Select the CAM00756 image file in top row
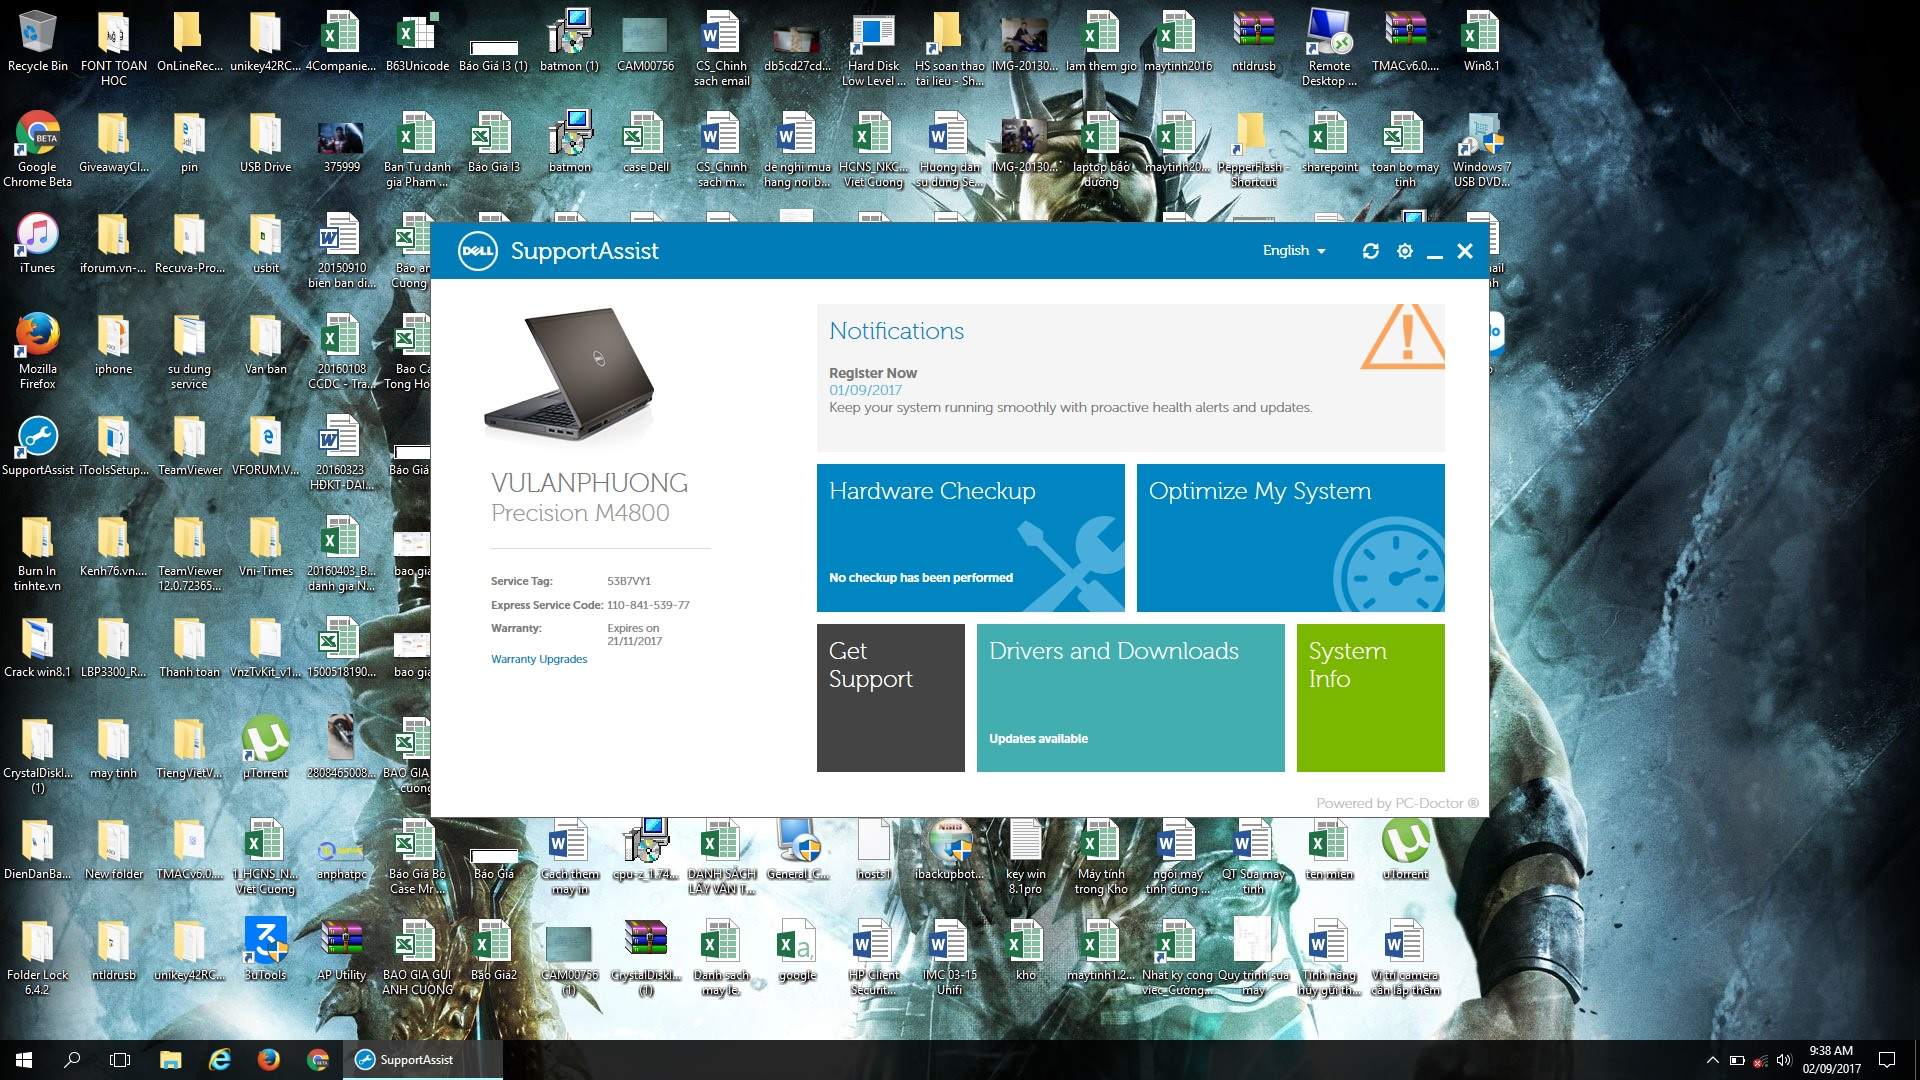This screenshot has height=1080, width=1920. click(645, 42)
